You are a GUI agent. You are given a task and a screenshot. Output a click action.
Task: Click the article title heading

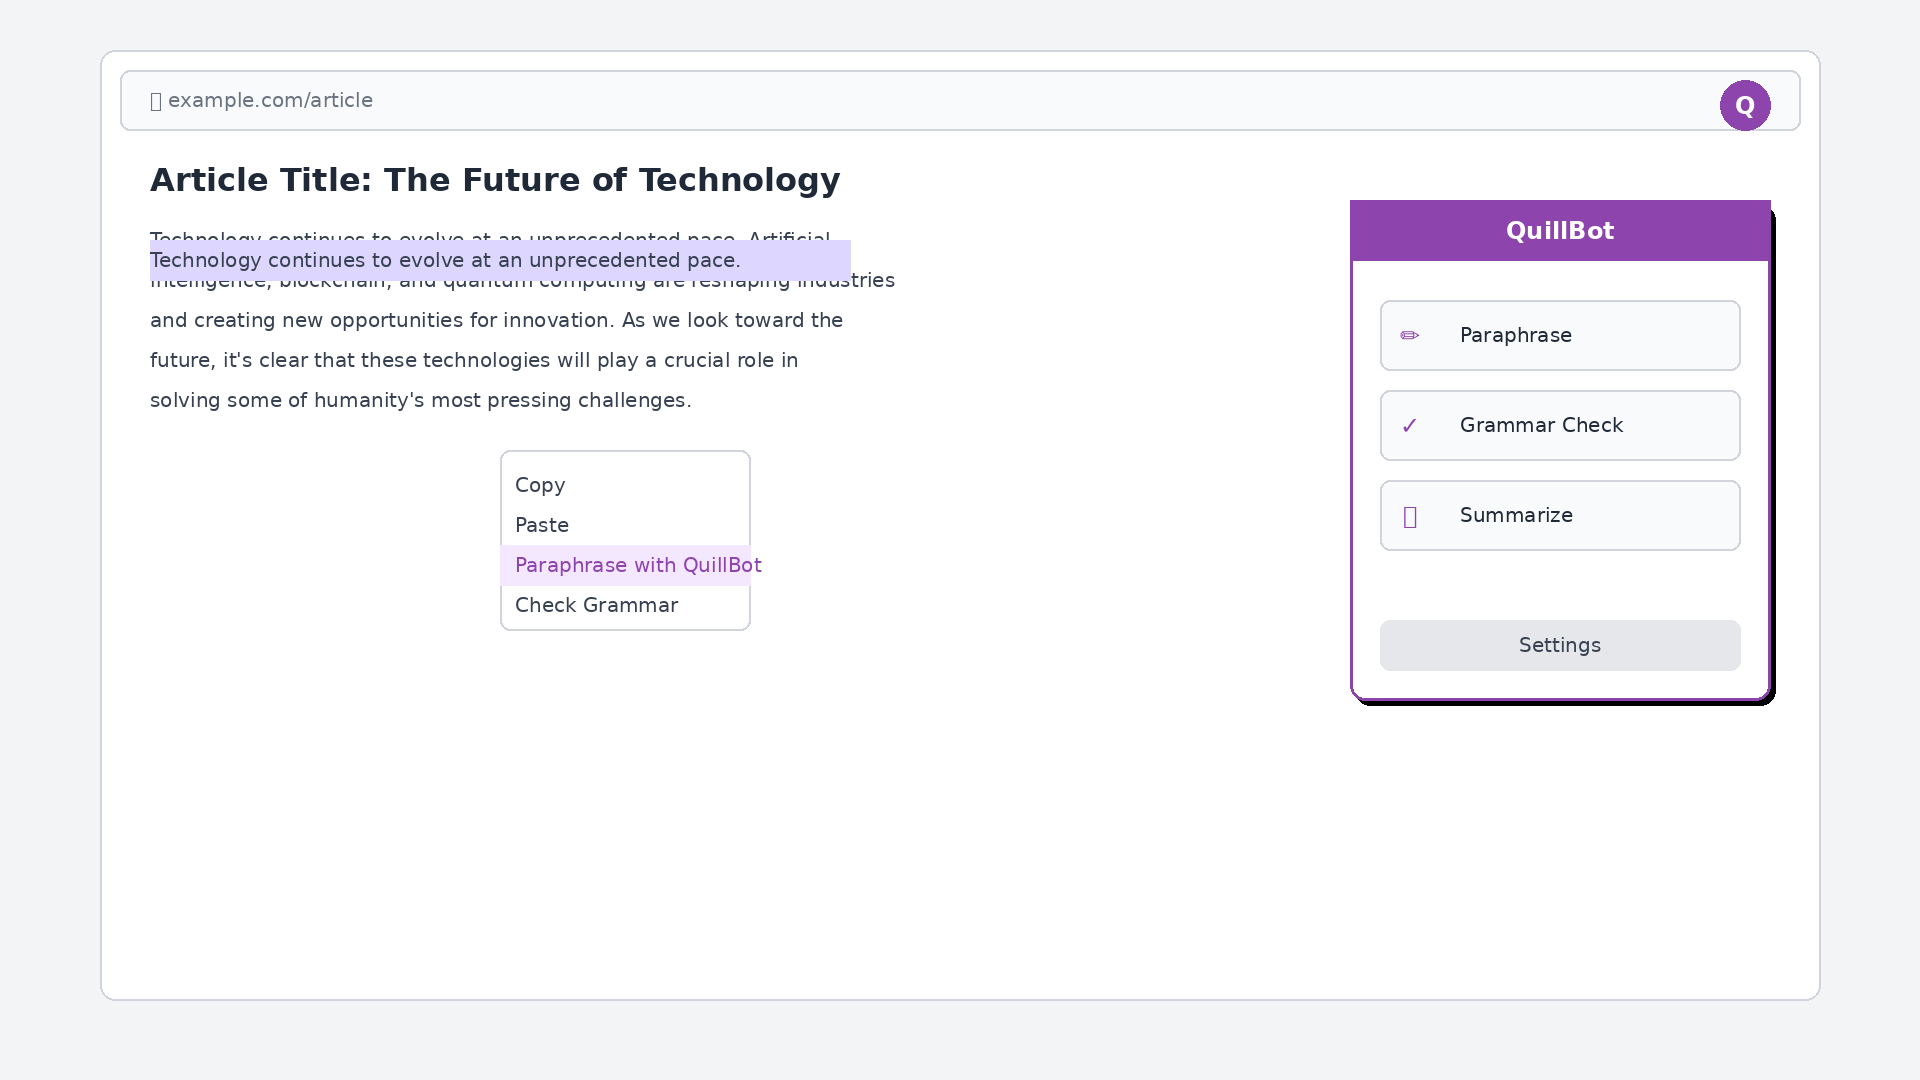point(494,180)
